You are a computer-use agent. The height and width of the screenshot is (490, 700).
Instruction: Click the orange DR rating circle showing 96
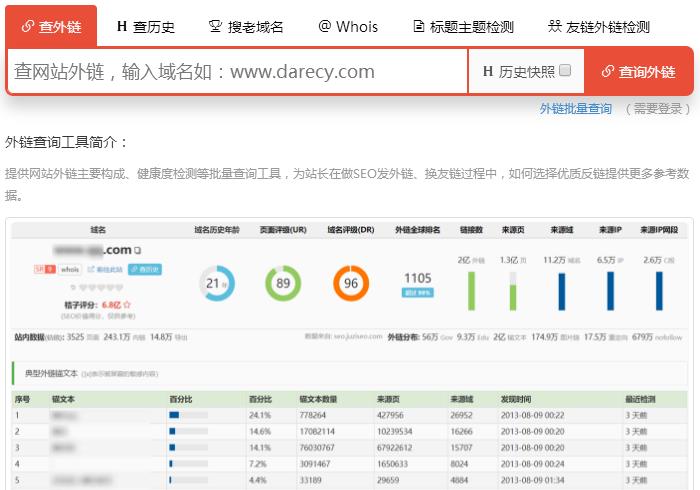click(x=352, y=283)
